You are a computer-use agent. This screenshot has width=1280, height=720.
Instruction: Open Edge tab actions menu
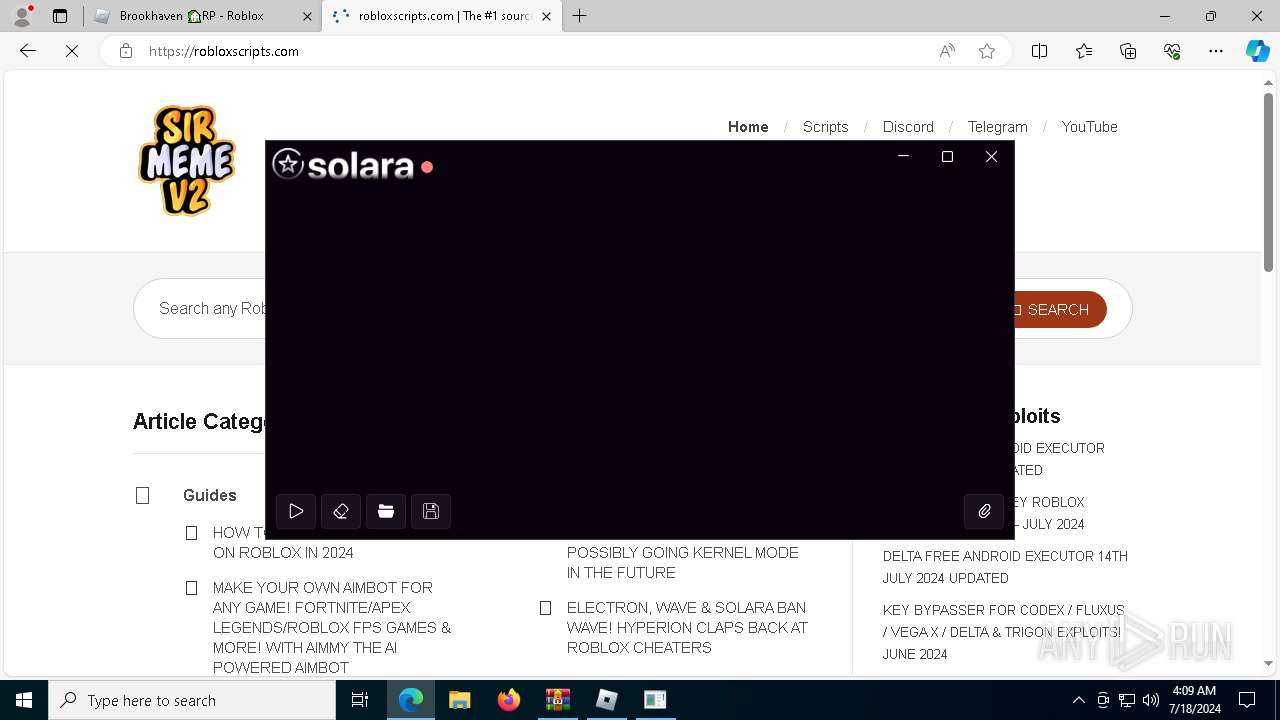click(60, 16)
